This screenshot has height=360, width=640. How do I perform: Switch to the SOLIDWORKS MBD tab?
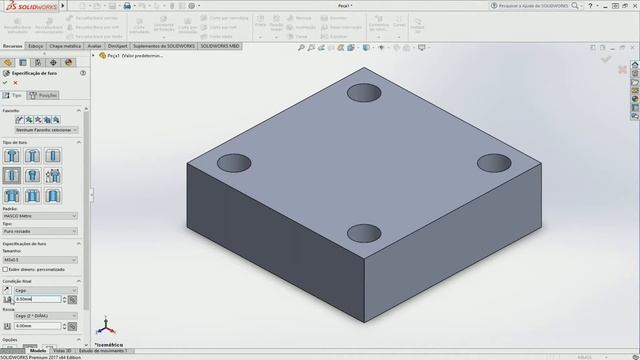coord(220,46)
